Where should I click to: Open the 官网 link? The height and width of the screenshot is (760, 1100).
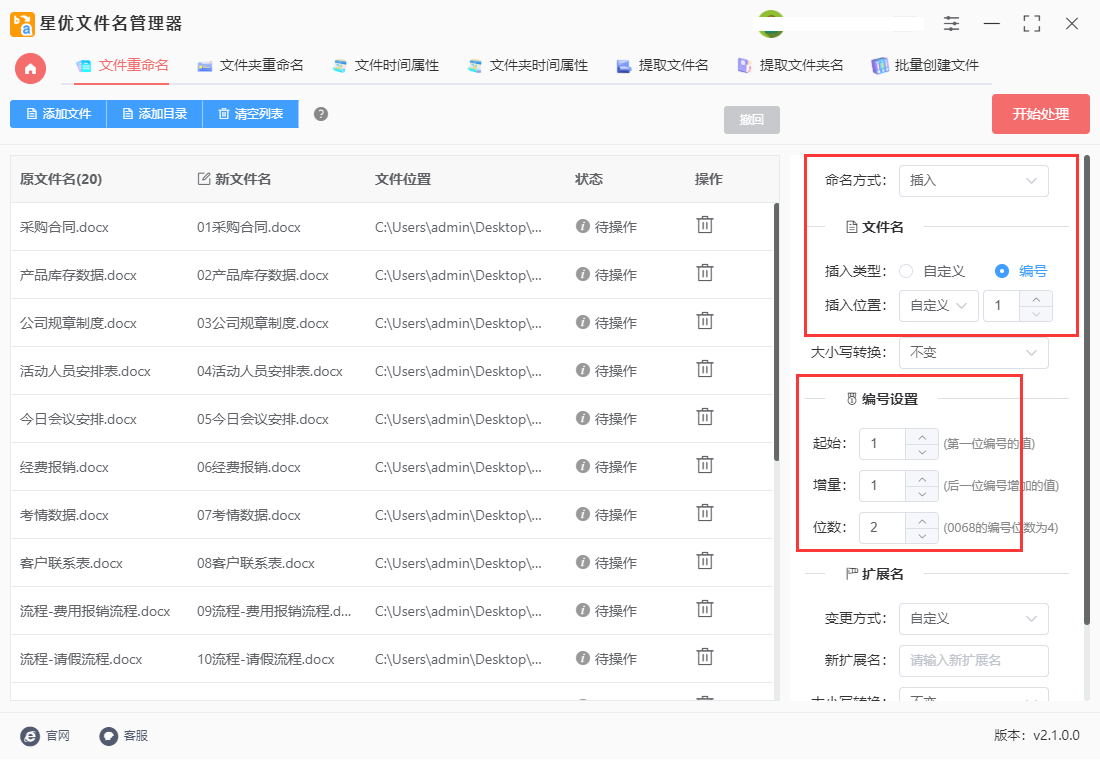click(58, 736)
